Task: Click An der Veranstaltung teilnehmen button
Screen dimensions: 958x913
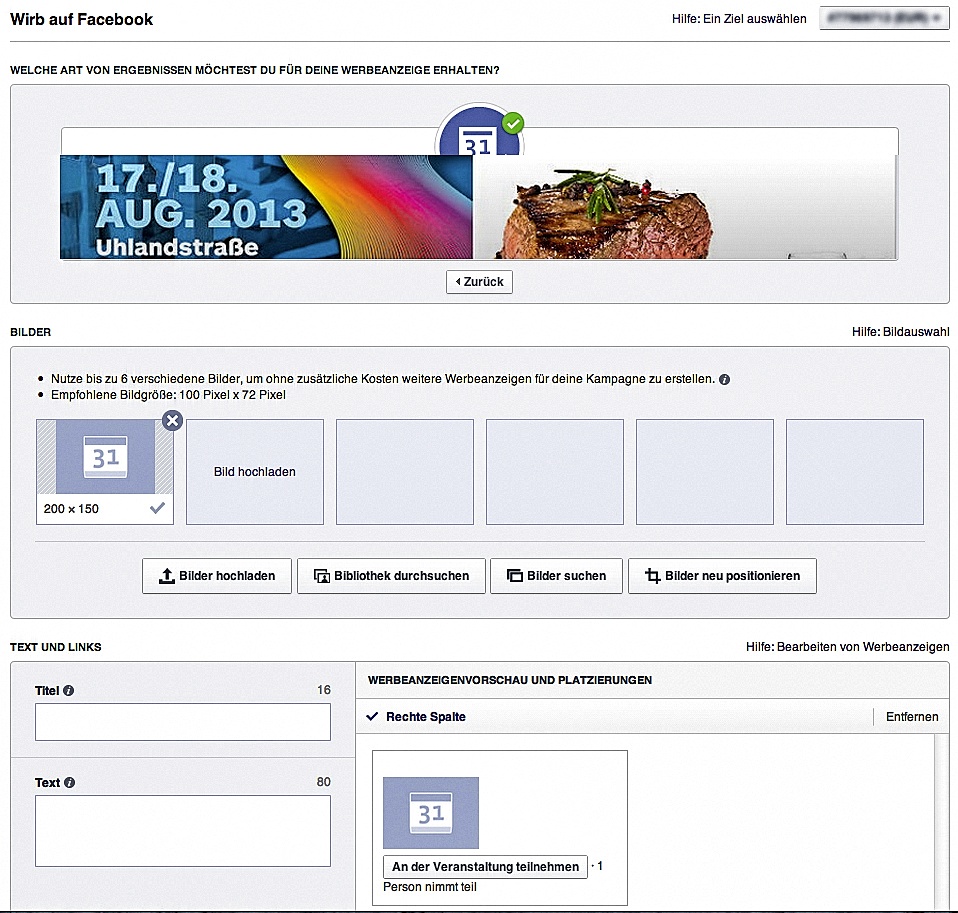Action: coord(485,867)
